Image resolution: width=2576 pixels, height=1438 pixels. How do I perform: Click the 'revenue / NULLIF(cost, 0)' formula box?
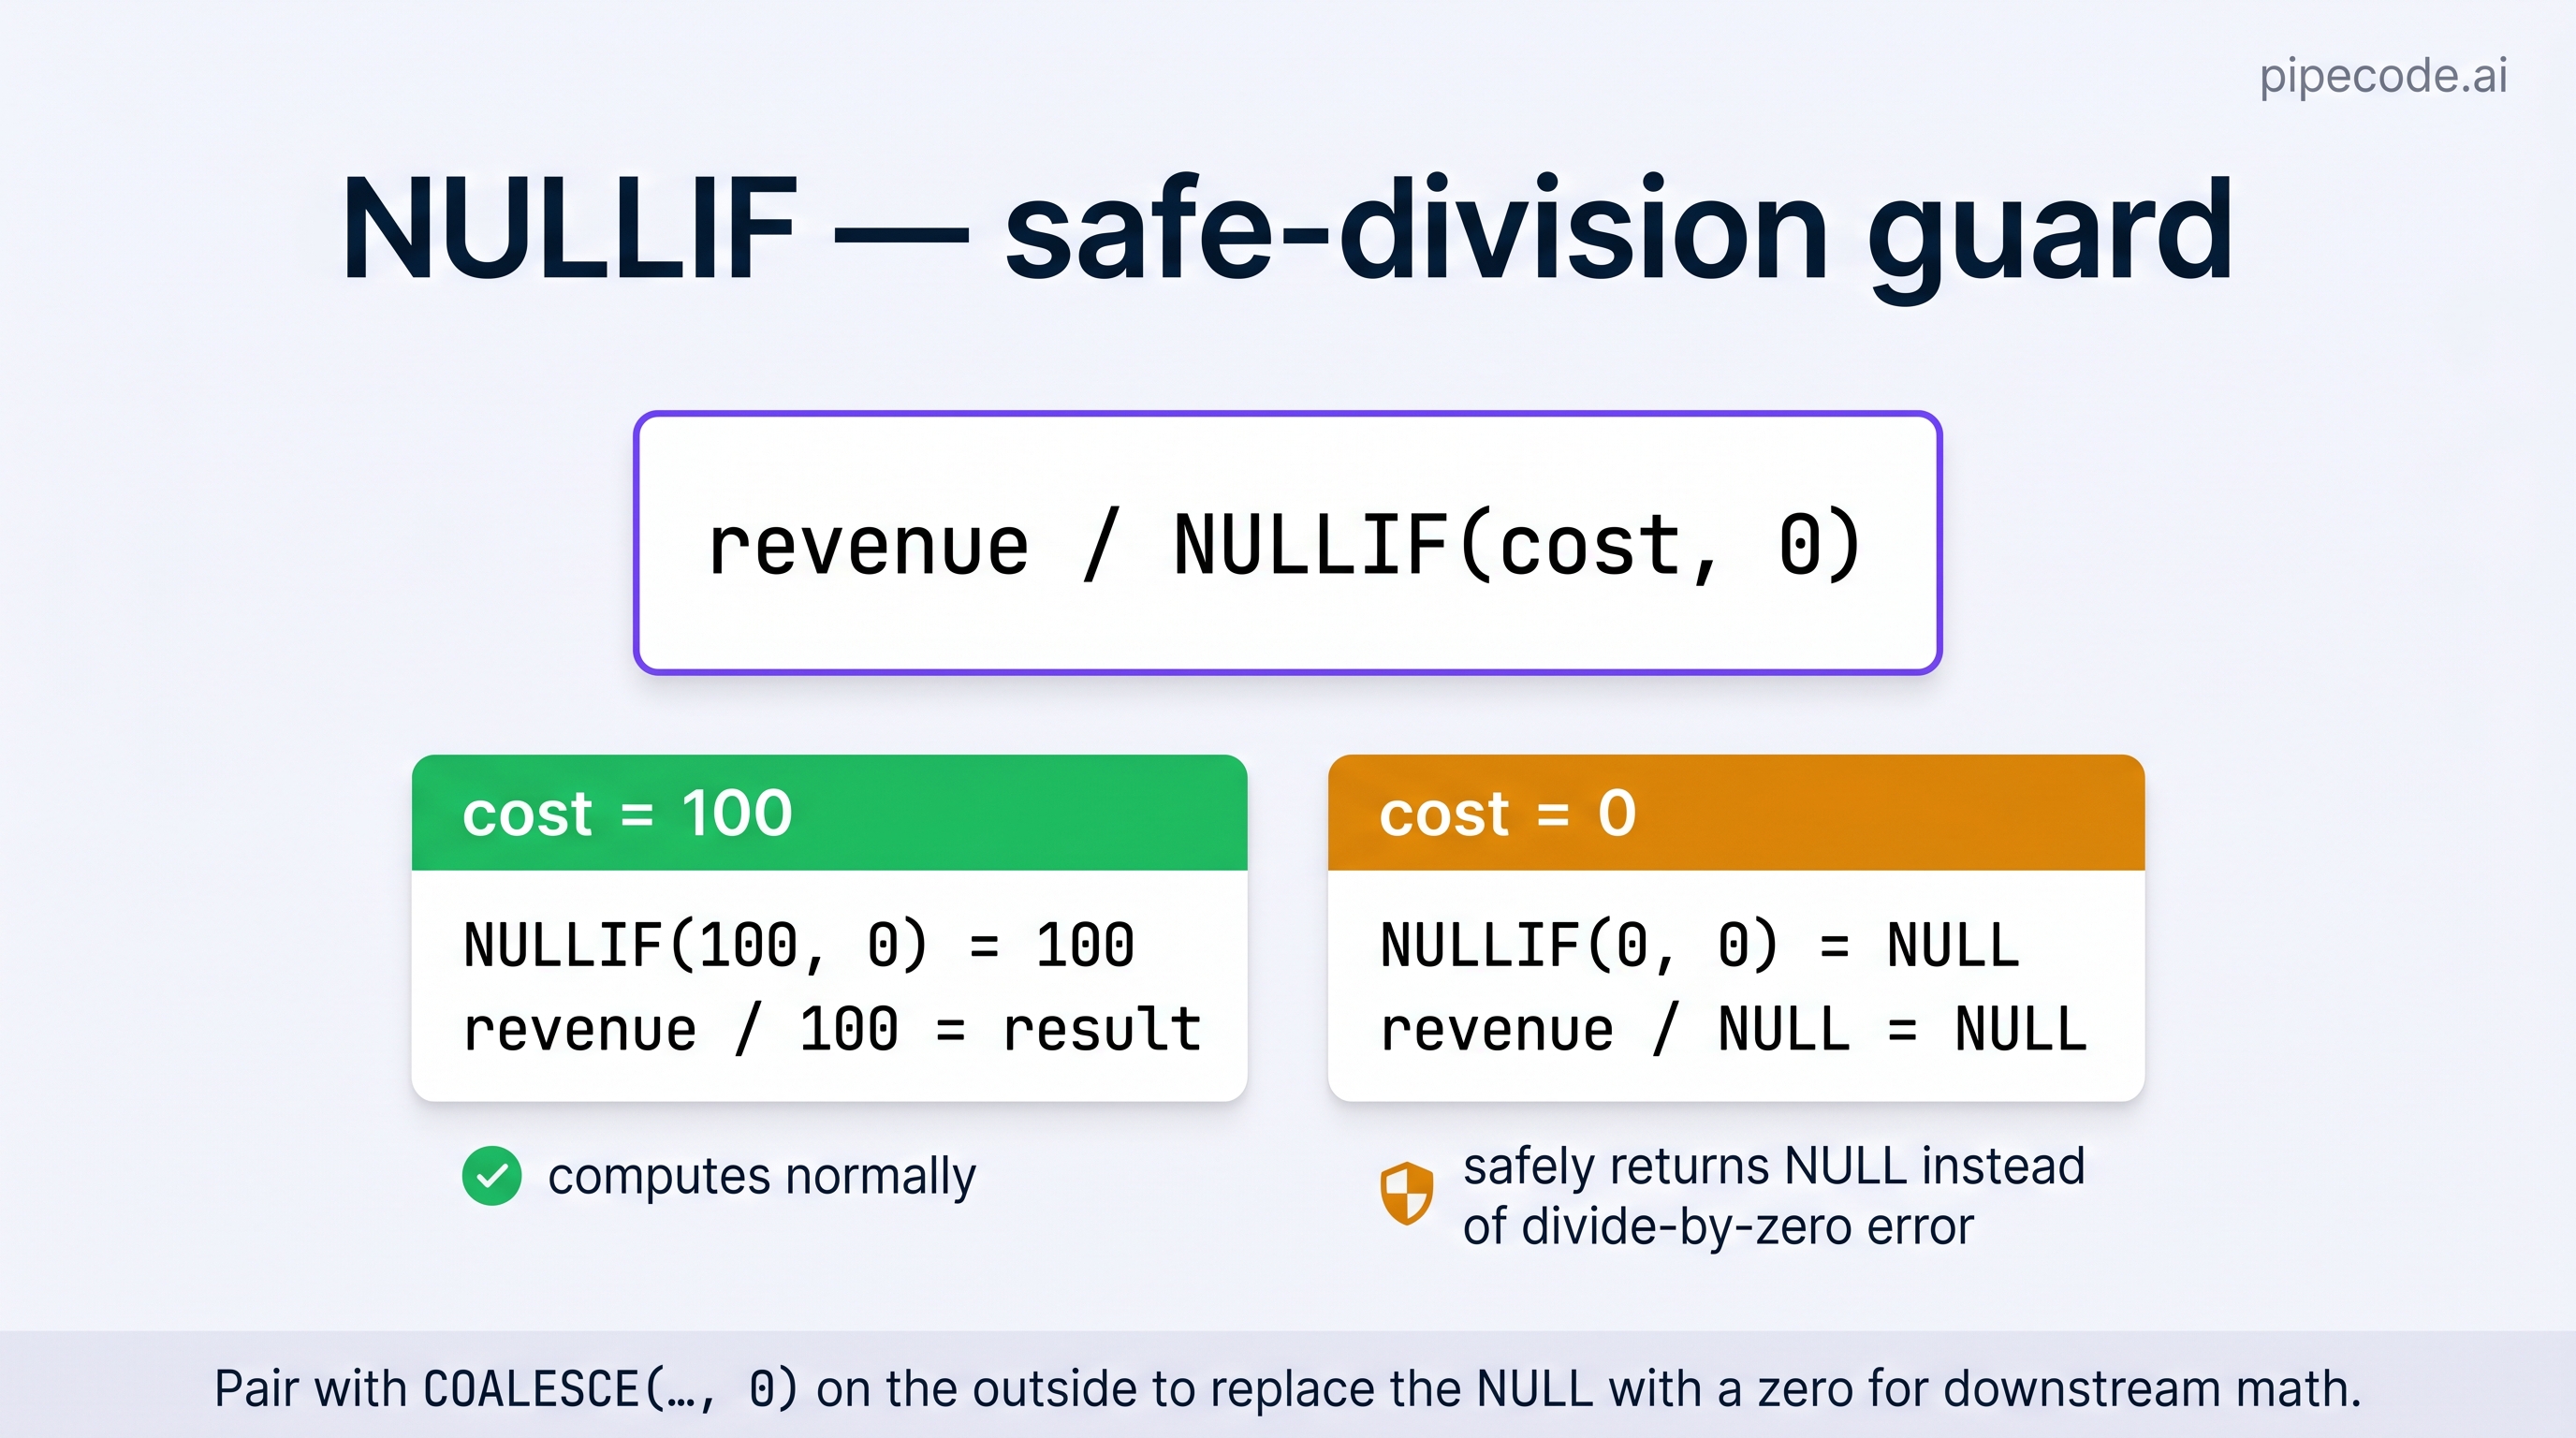tap(1287, 543)
